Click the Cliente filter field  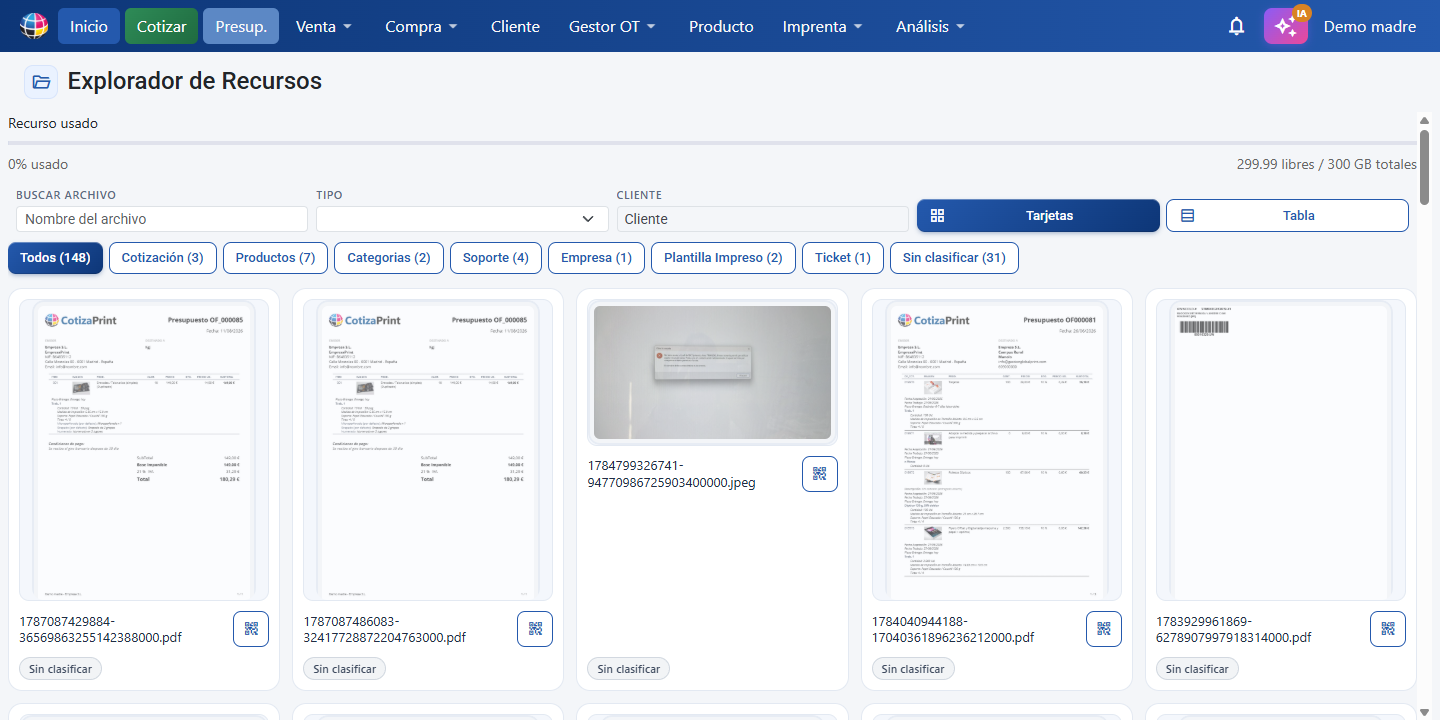762,219
